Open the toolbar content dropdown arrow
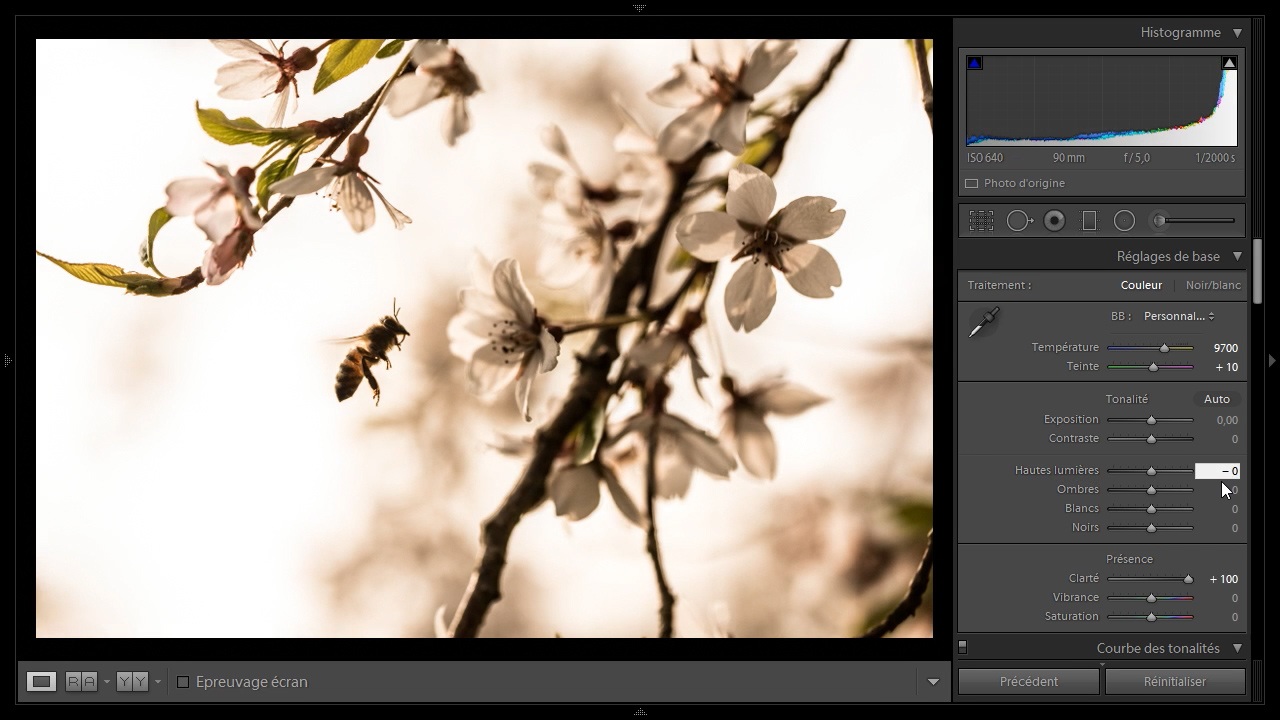 [933, 682]
